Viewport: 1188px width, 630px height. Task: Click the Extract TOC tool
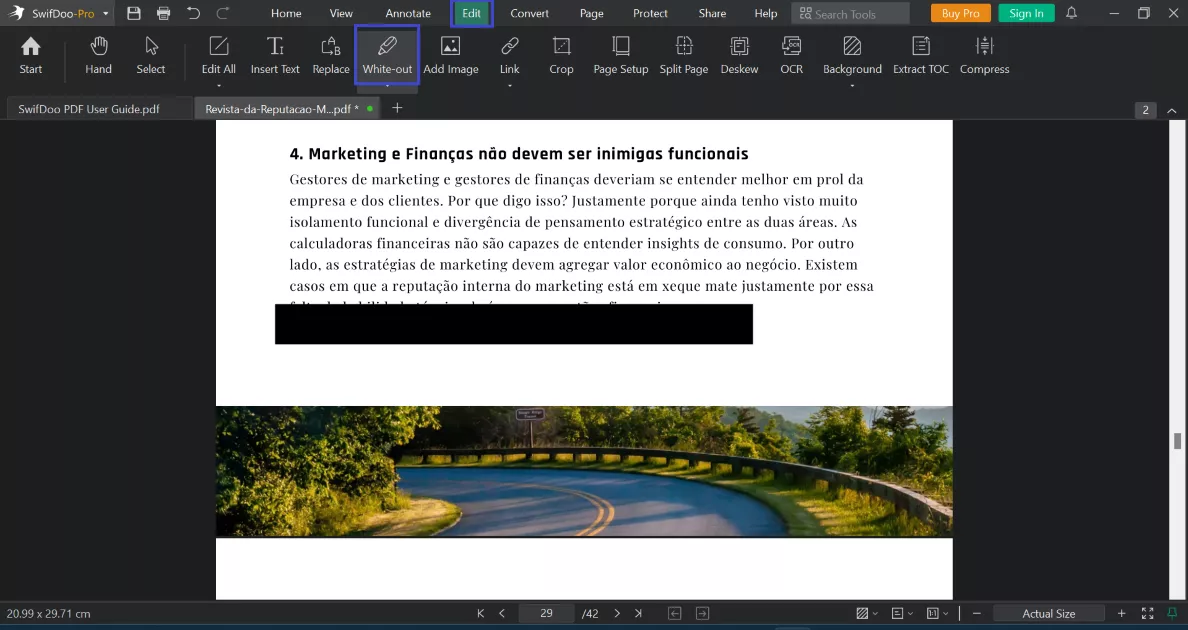920,55
